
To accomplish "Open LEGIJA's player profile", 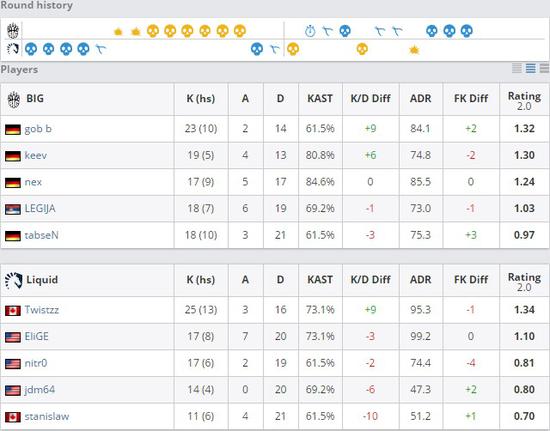I will (40, 209).
